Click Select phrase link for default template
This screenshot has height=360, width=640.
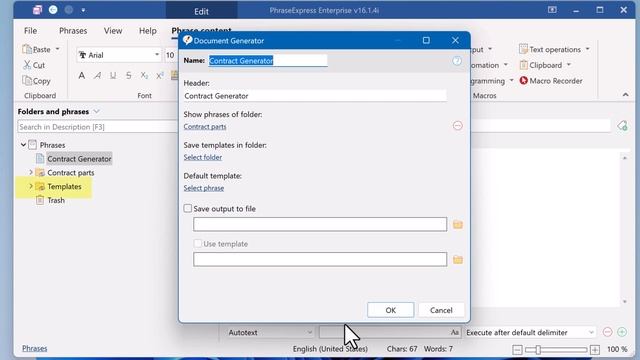point(204,188)
